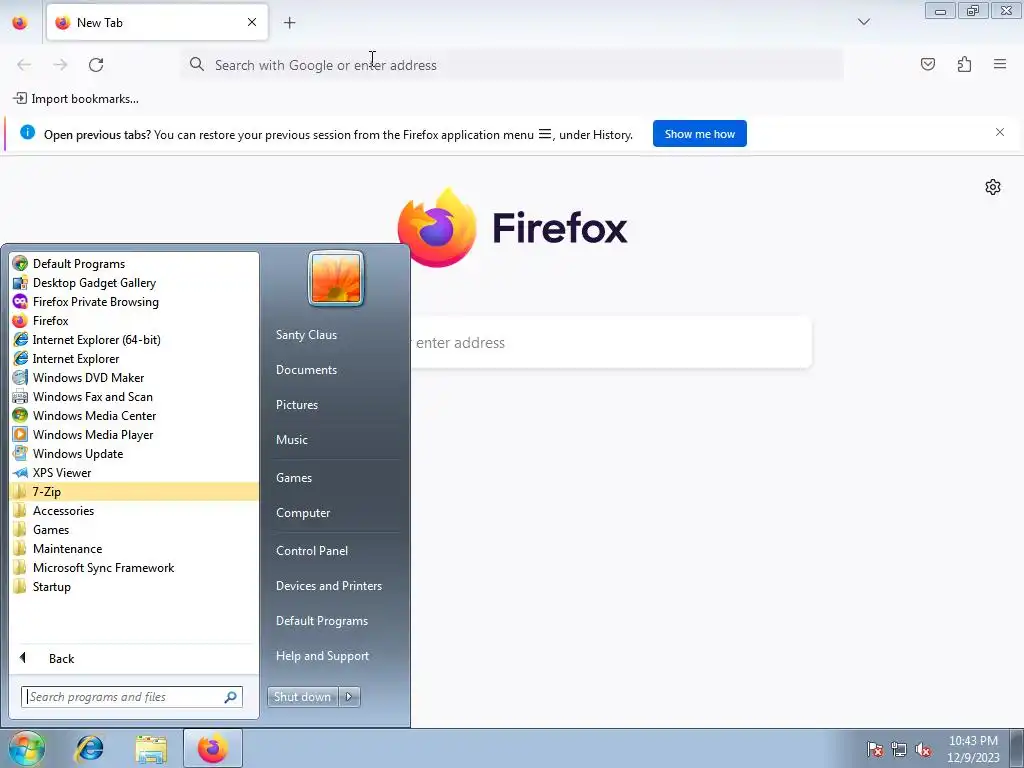Click the Show me how button
This screenshot has height=768, width=1024.
699,134
